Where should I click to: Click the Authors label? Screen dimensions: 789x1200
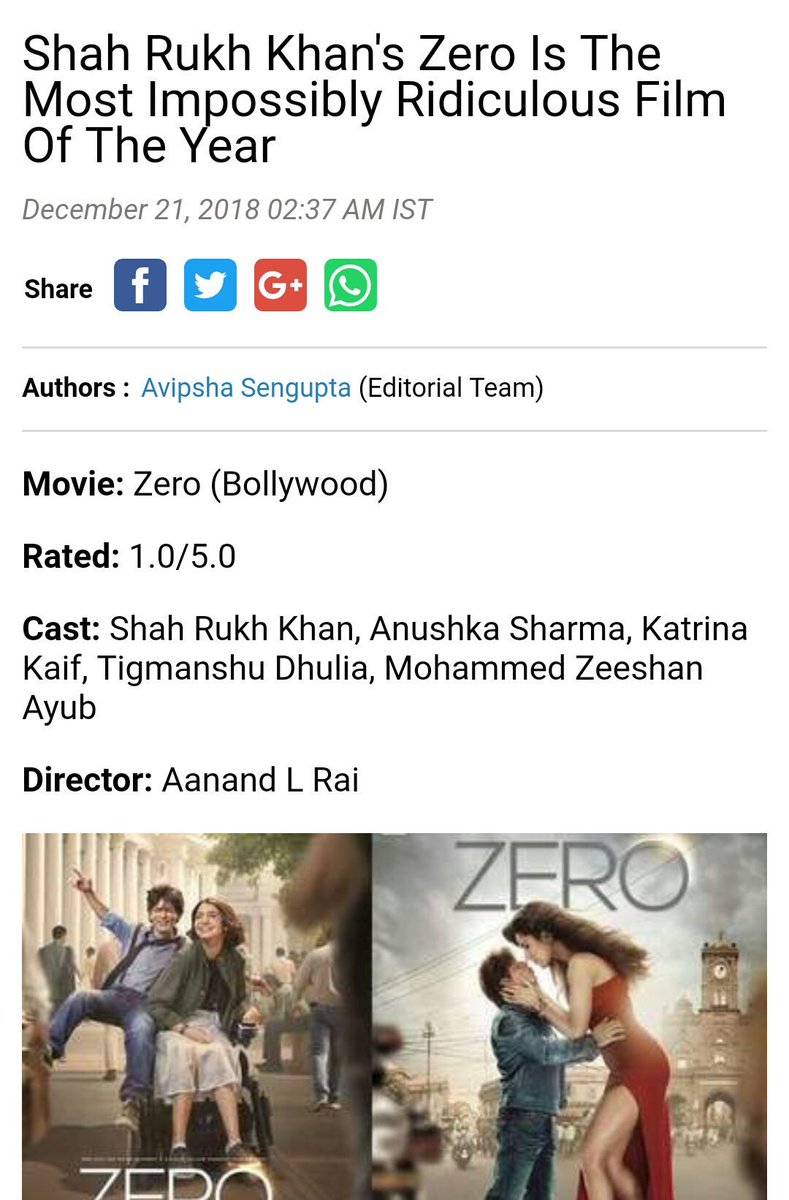(x=76, y=388)
